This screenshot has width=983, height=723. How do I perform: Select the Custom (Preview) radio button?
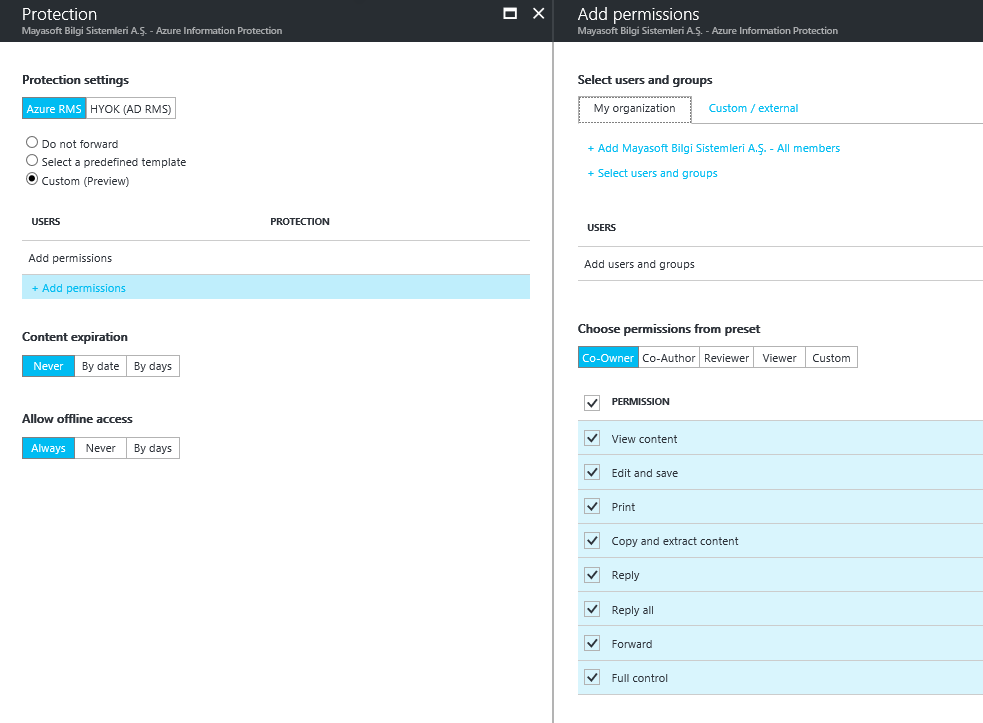point(32,179)
